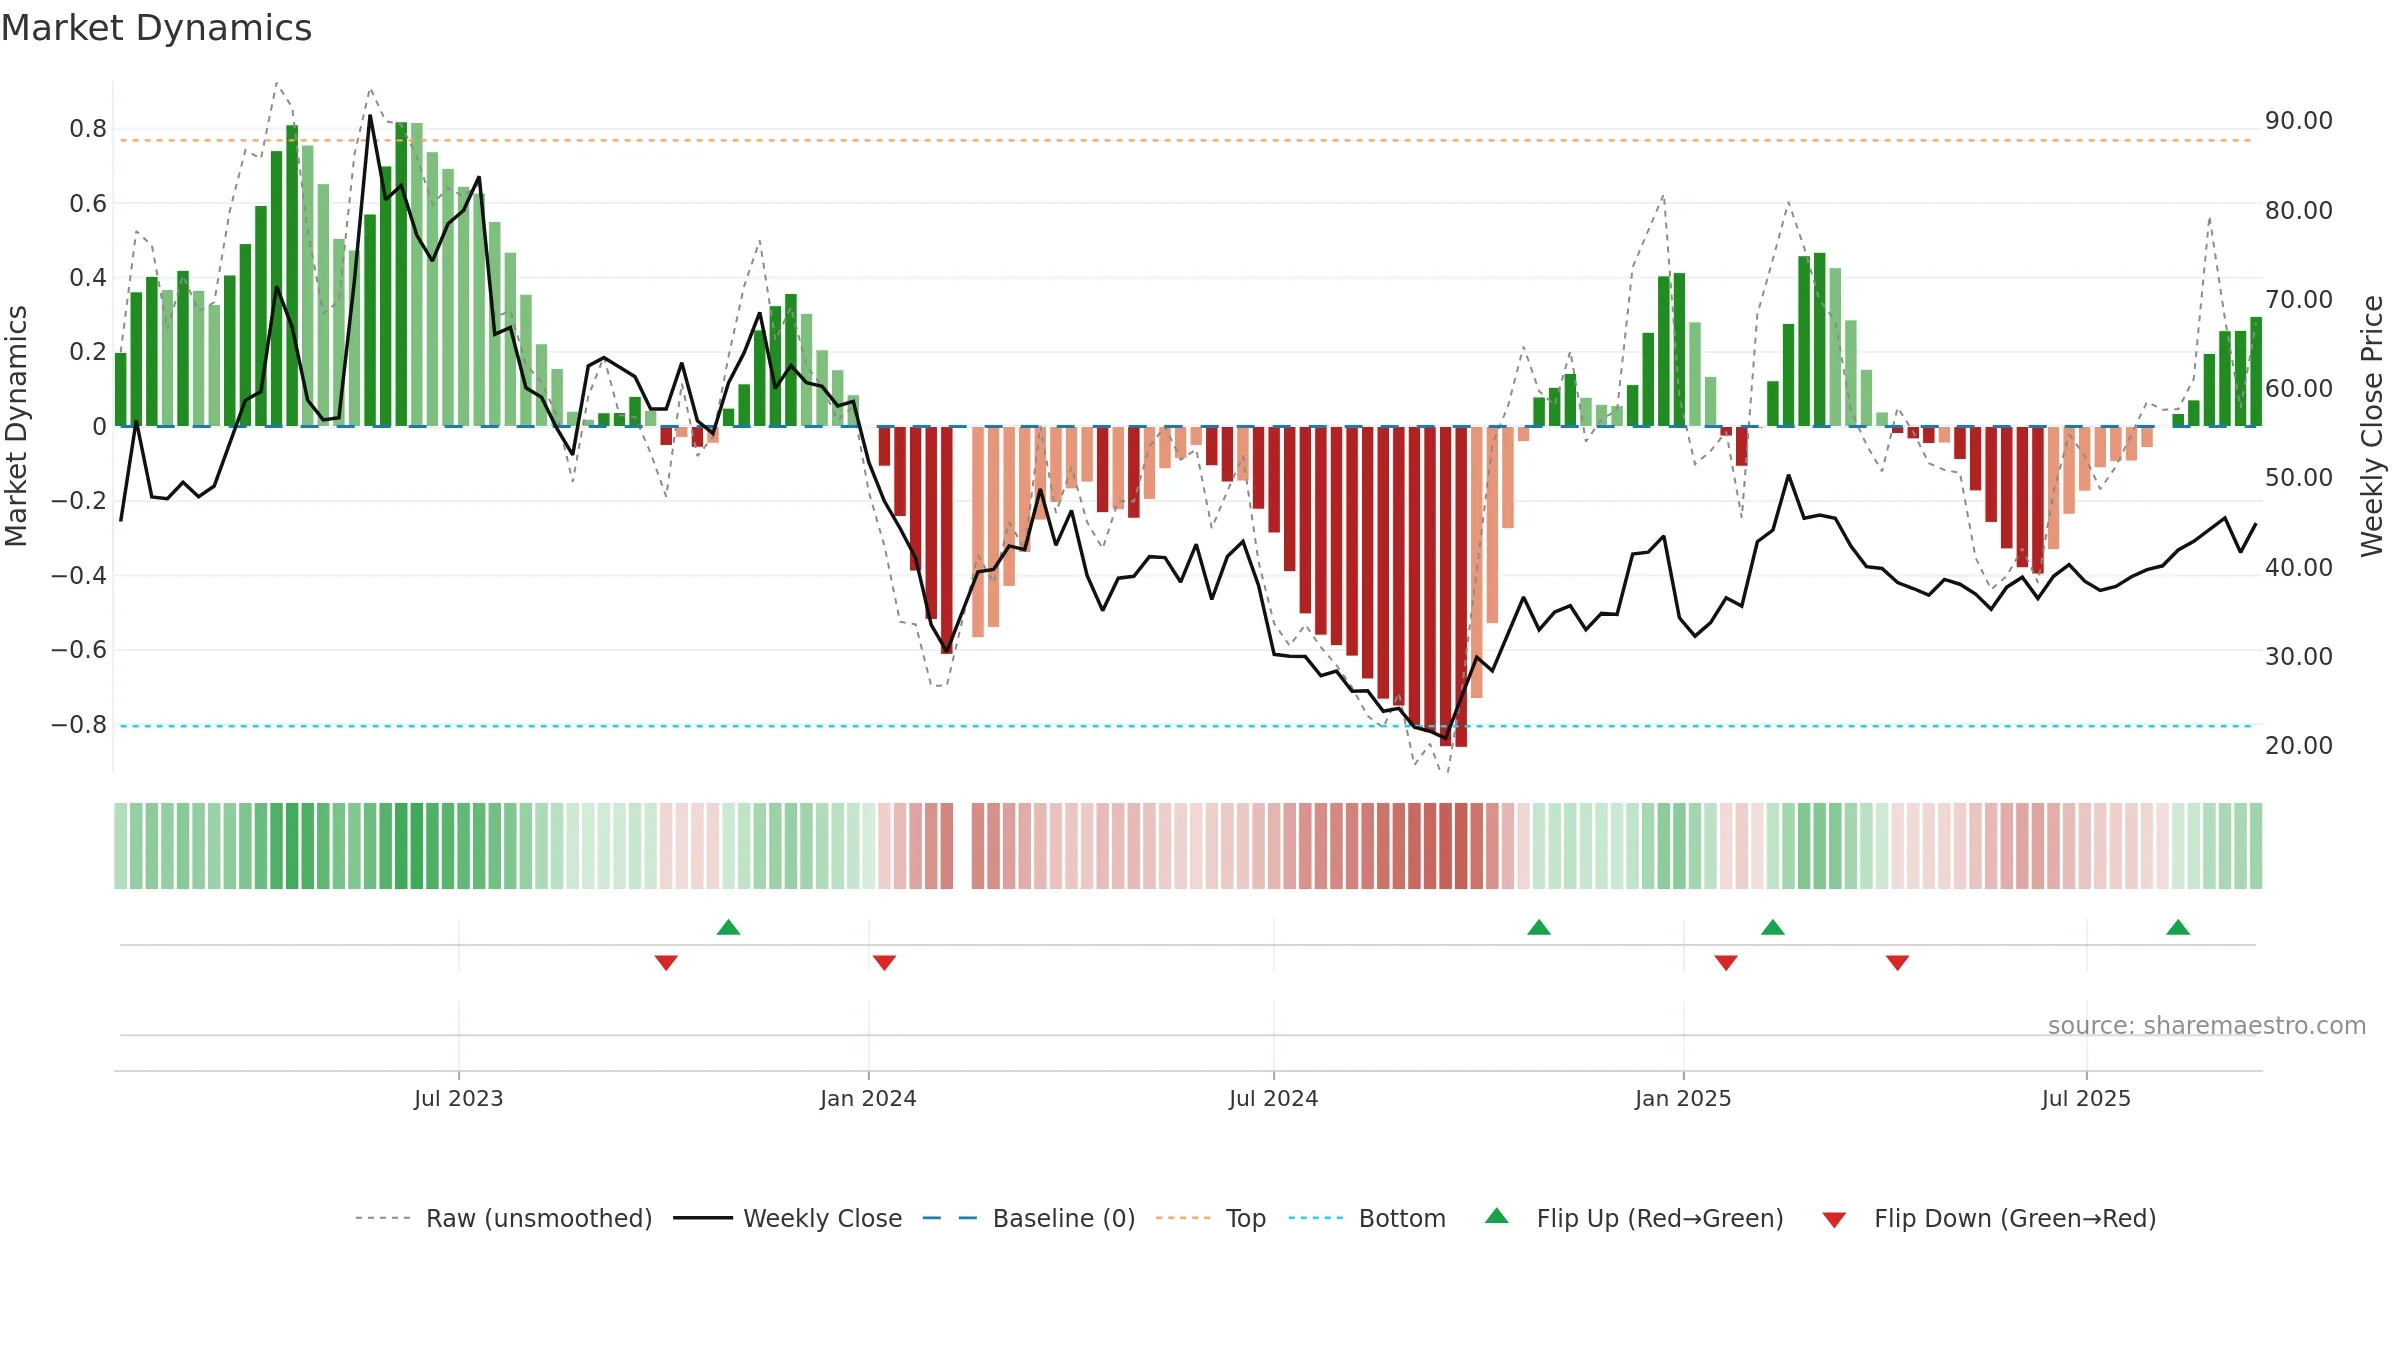Screen dimensions: 2400x1350
Task: Click the 50.00 price axis label
Action: tap(2299, 478)
